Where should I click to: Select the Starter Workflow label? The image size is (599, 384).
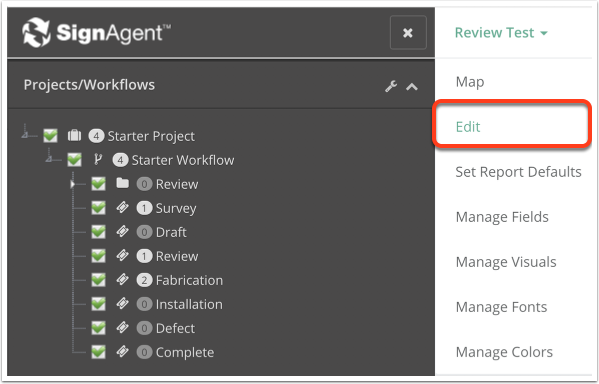click(x=183, y=160)
